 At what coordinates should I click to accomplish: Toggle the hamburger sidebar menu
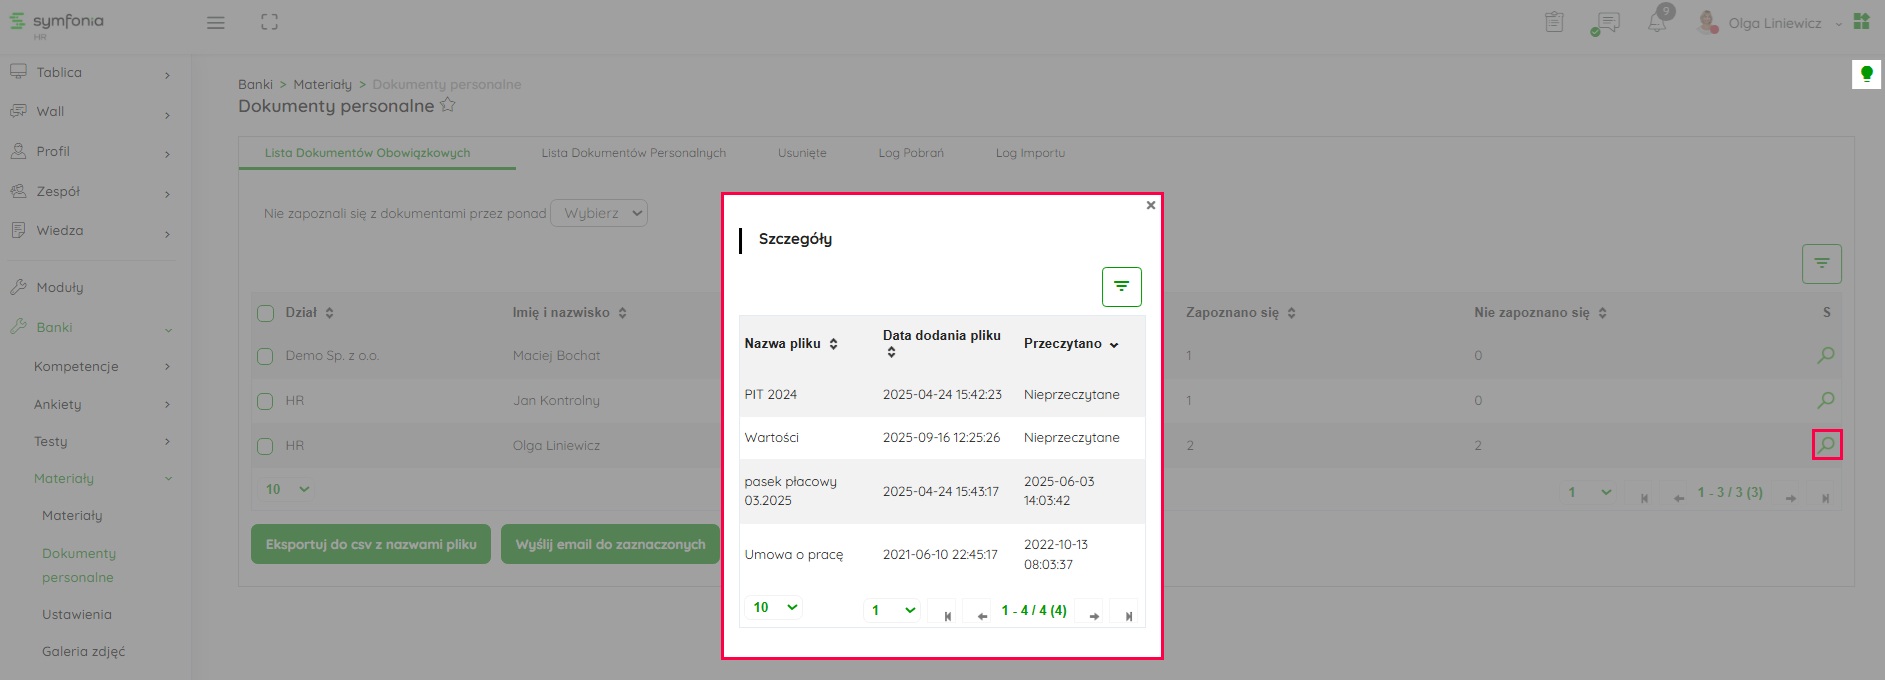click(x=216, y=22)
